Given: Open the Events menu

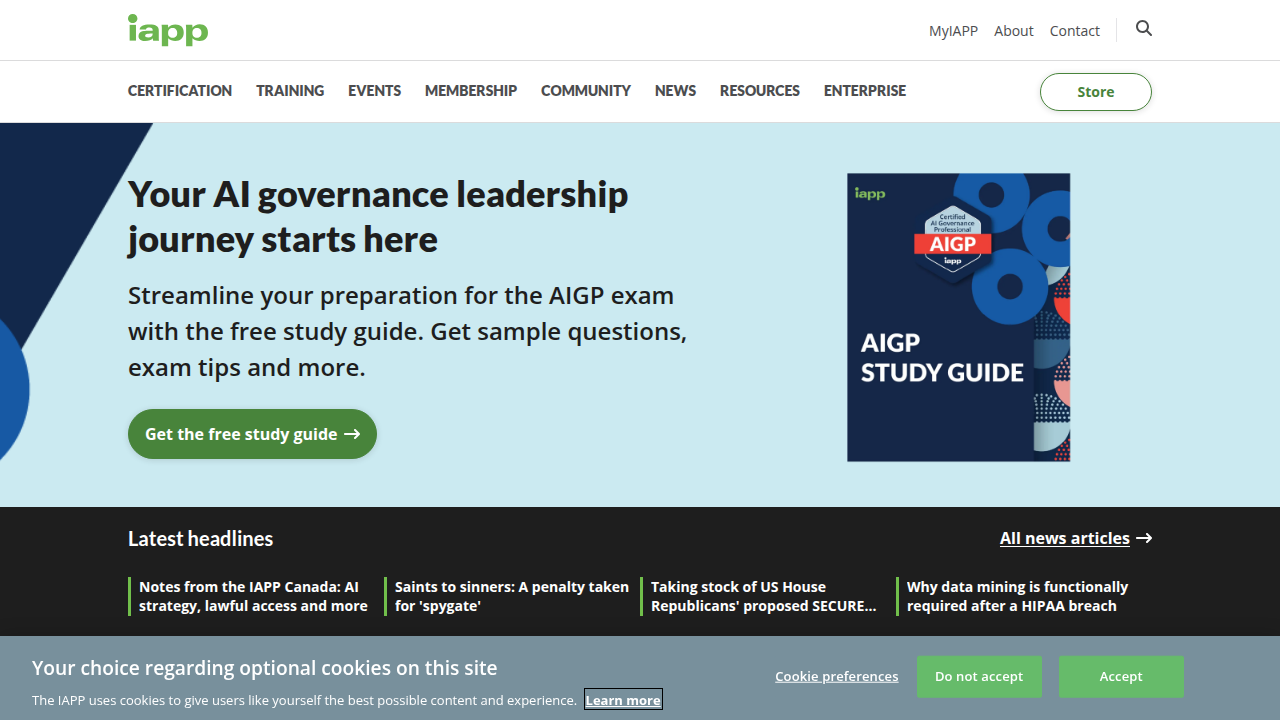Looking at the screenshot, I should point(374,91).
